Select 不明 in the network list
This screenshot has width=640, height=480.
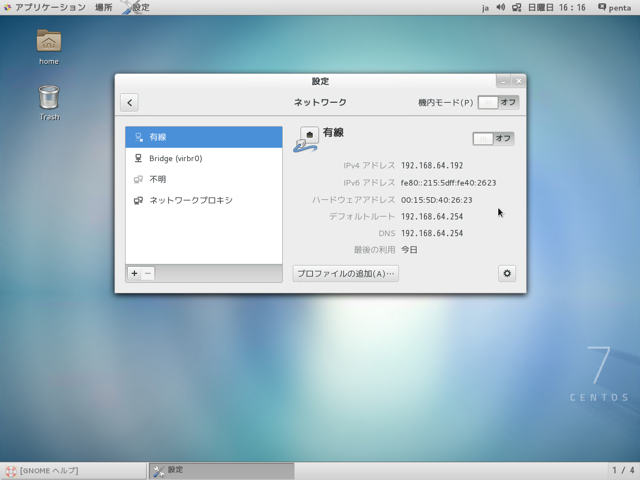[x=204, y=179]
